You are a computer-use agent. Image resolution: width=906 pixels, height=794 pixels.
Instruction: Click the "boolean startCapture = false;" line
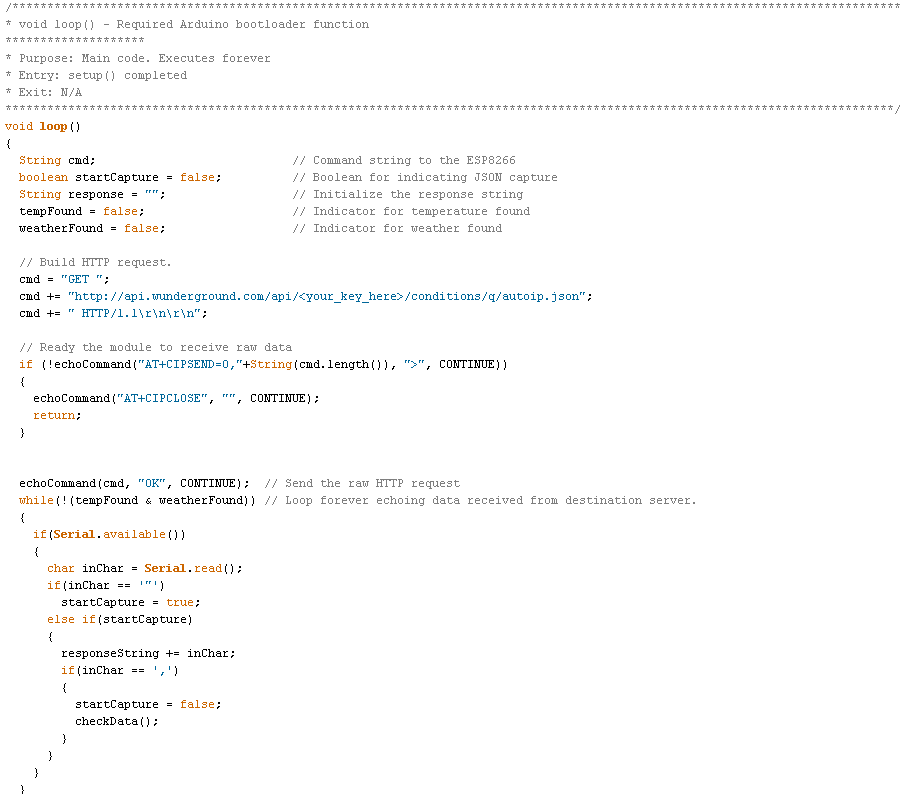click(x=120, y=177)
